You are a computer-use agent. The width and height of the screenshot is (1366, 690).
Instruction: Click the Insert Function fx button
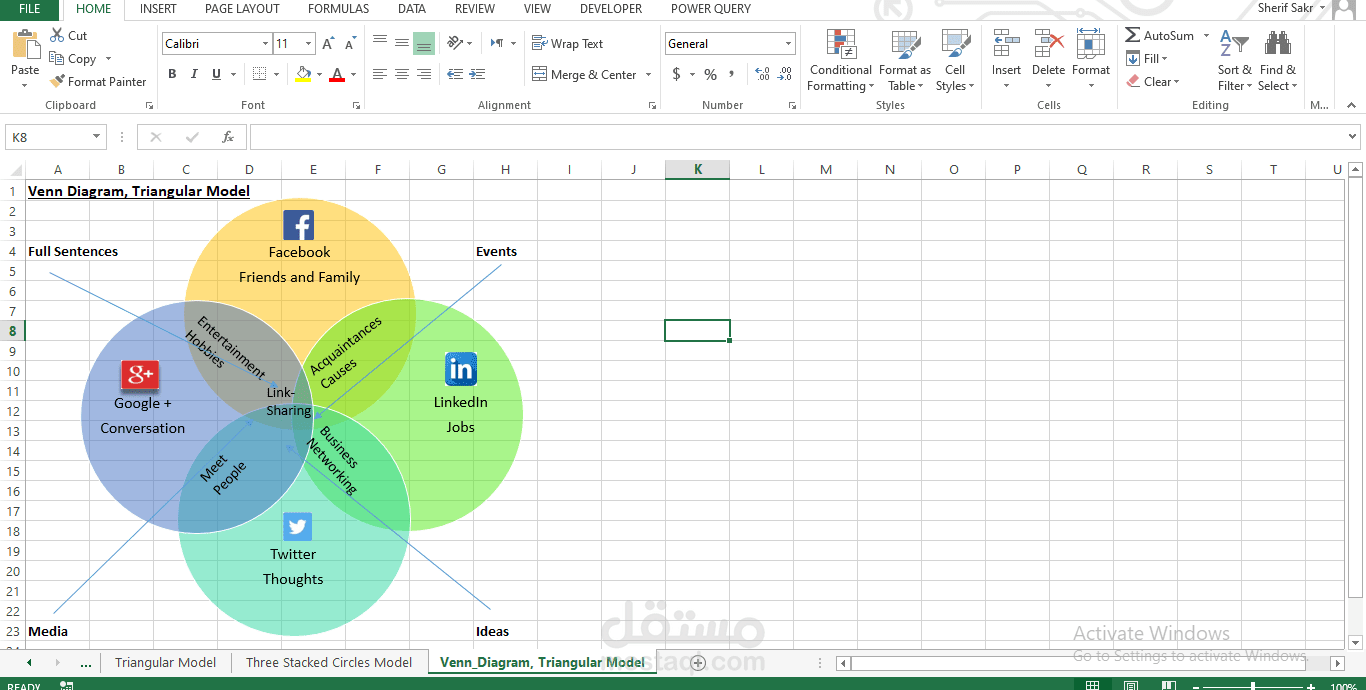pos(228,137)
